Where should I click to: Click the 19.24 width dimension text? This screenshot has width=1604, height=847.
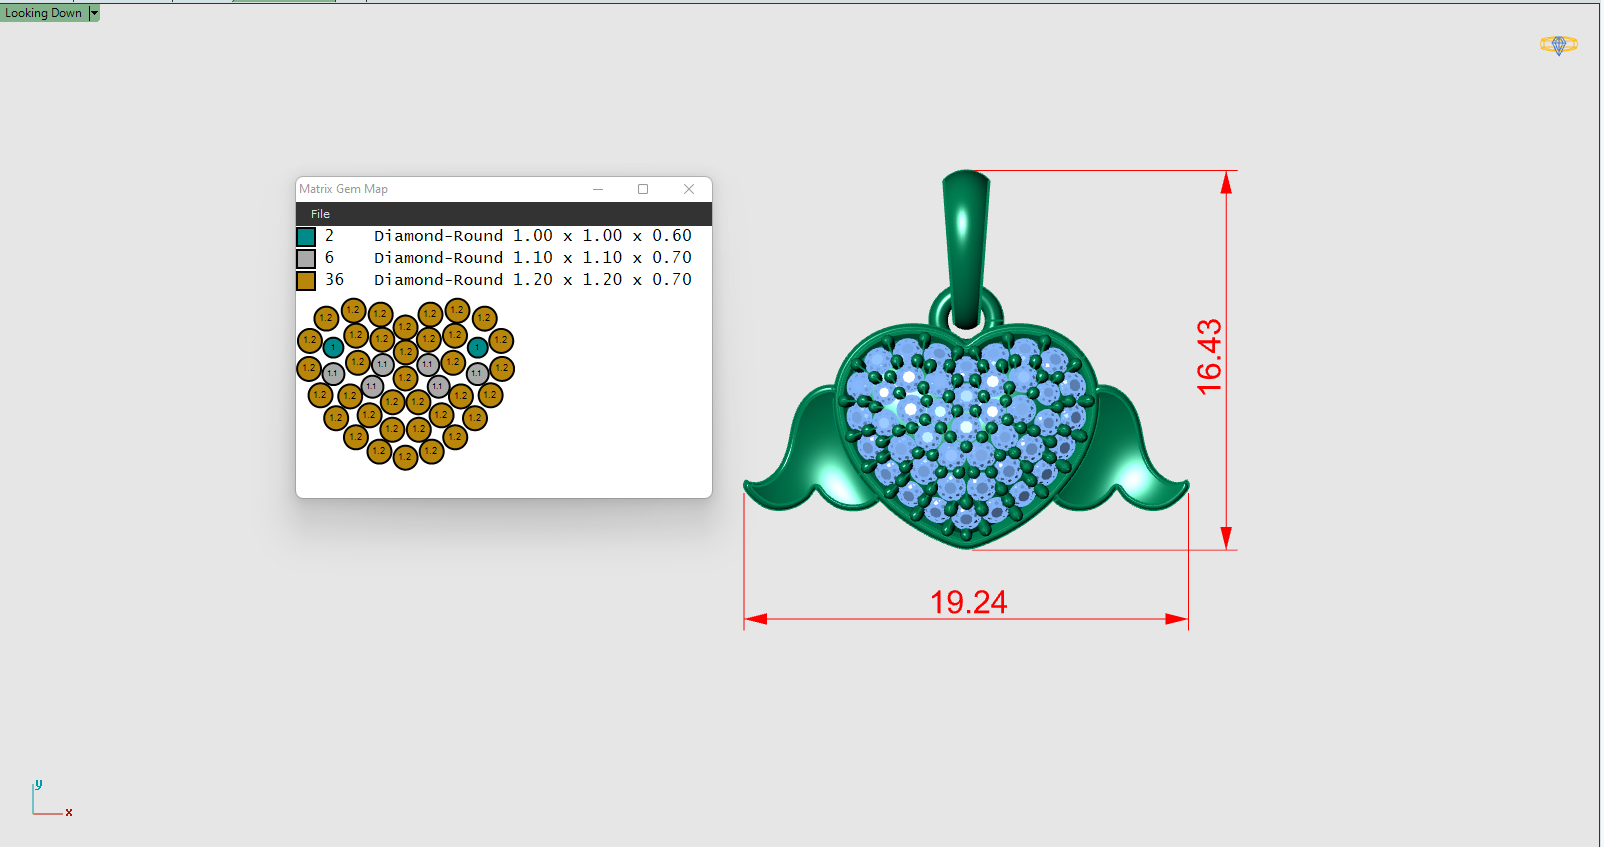click(x=968, y=602)
